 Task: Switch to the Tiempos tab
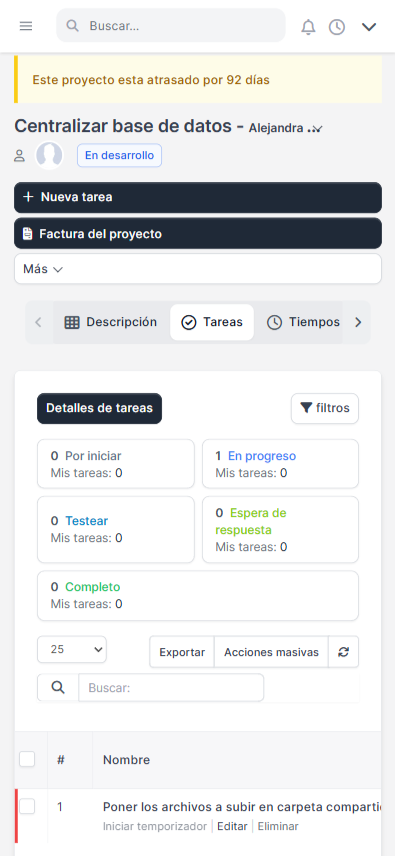click(x=303, y=322)
